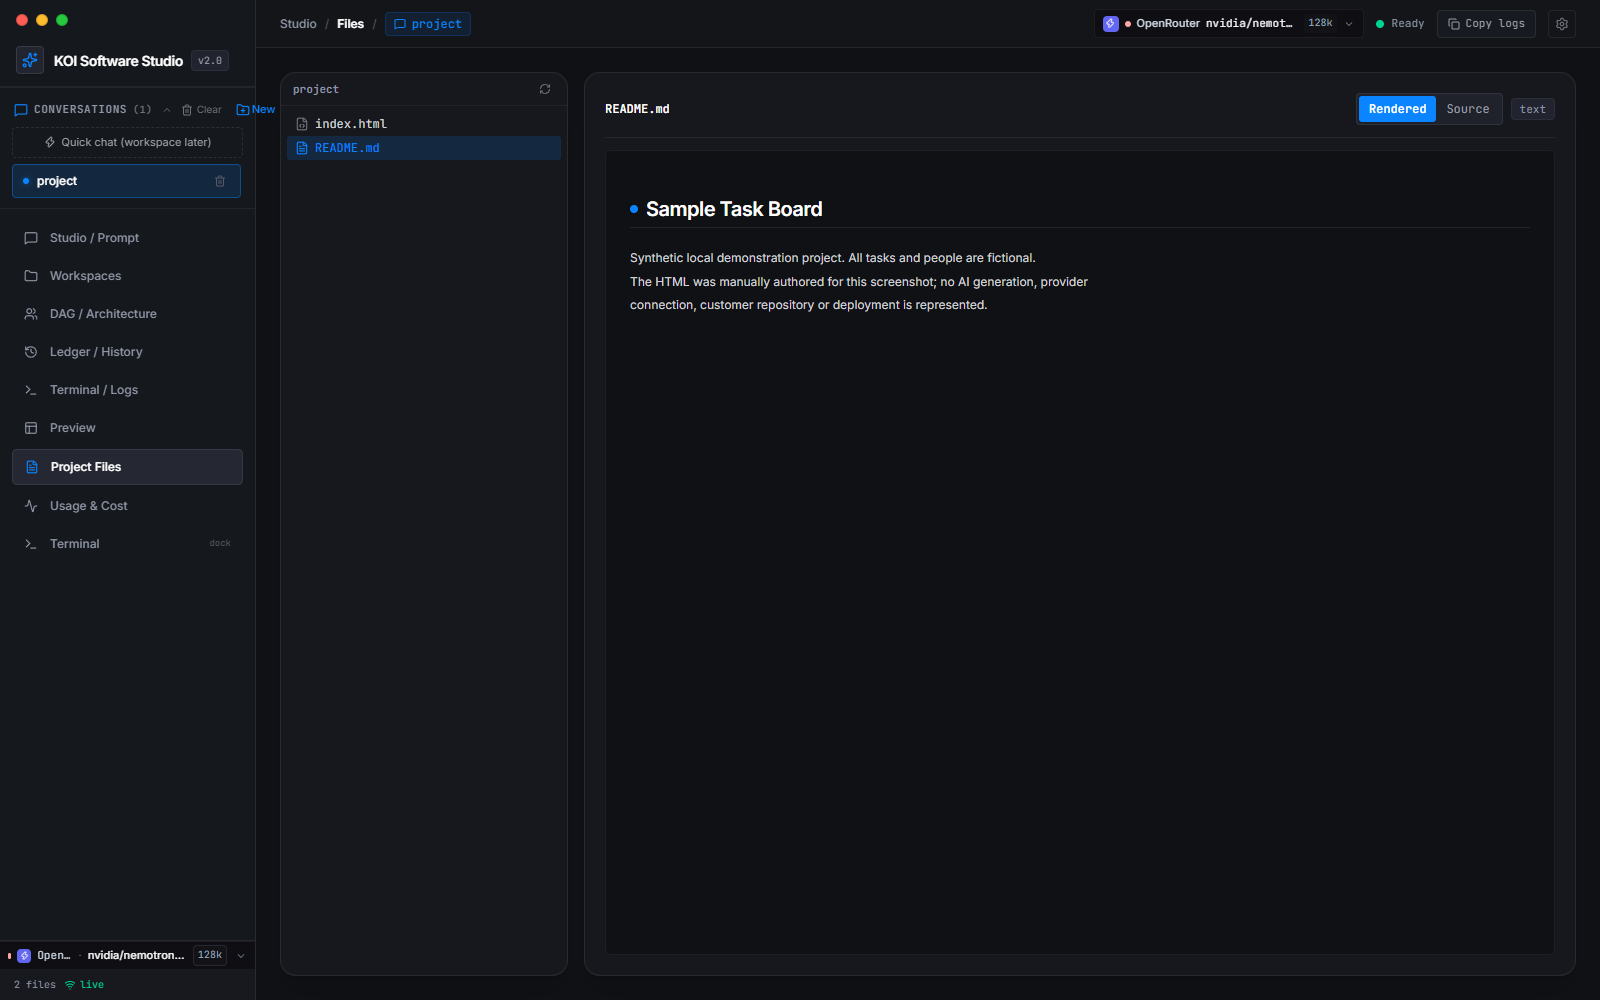1600x1000 pixels.
Task: Expand the bottom model selector chevron
Action: point(241,956)
